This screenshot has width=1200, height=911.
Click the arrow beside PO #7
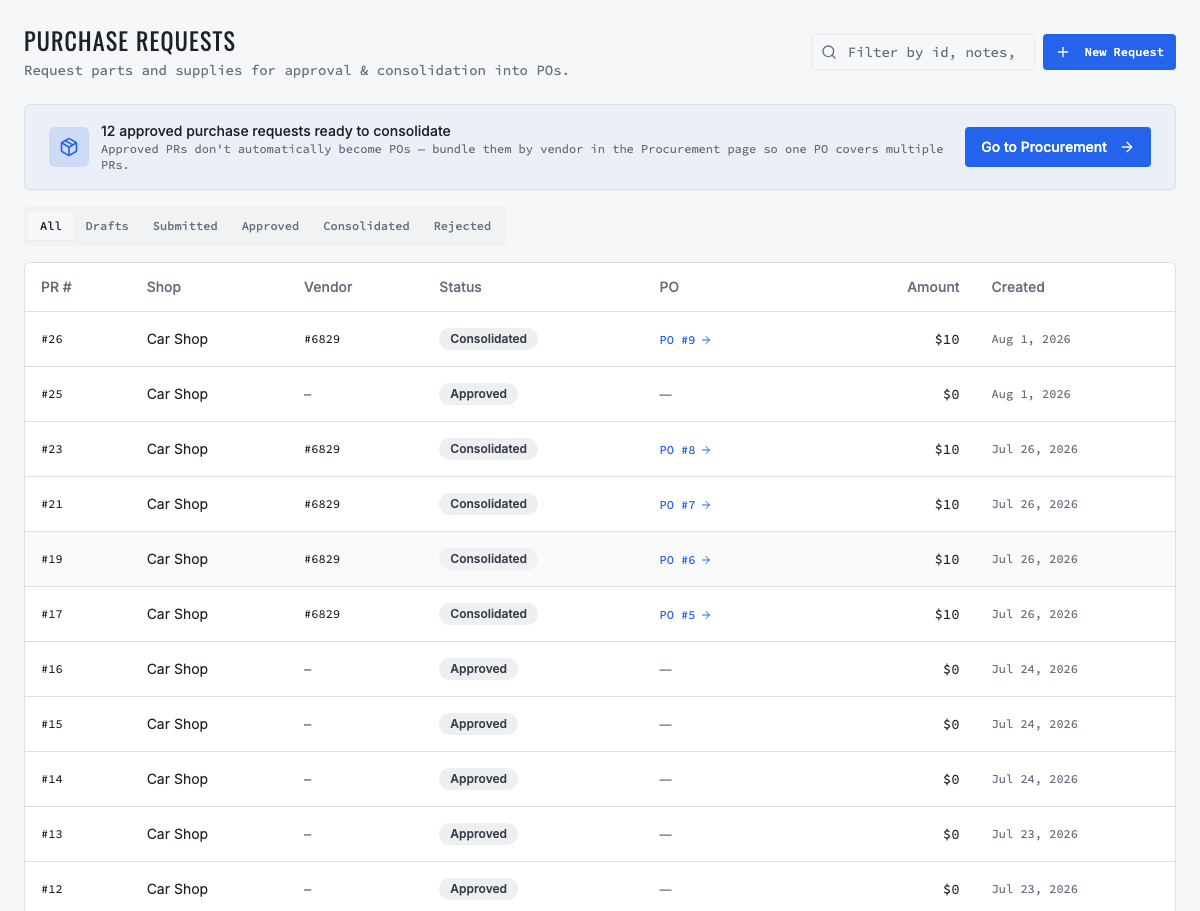[x=706, y=505]
